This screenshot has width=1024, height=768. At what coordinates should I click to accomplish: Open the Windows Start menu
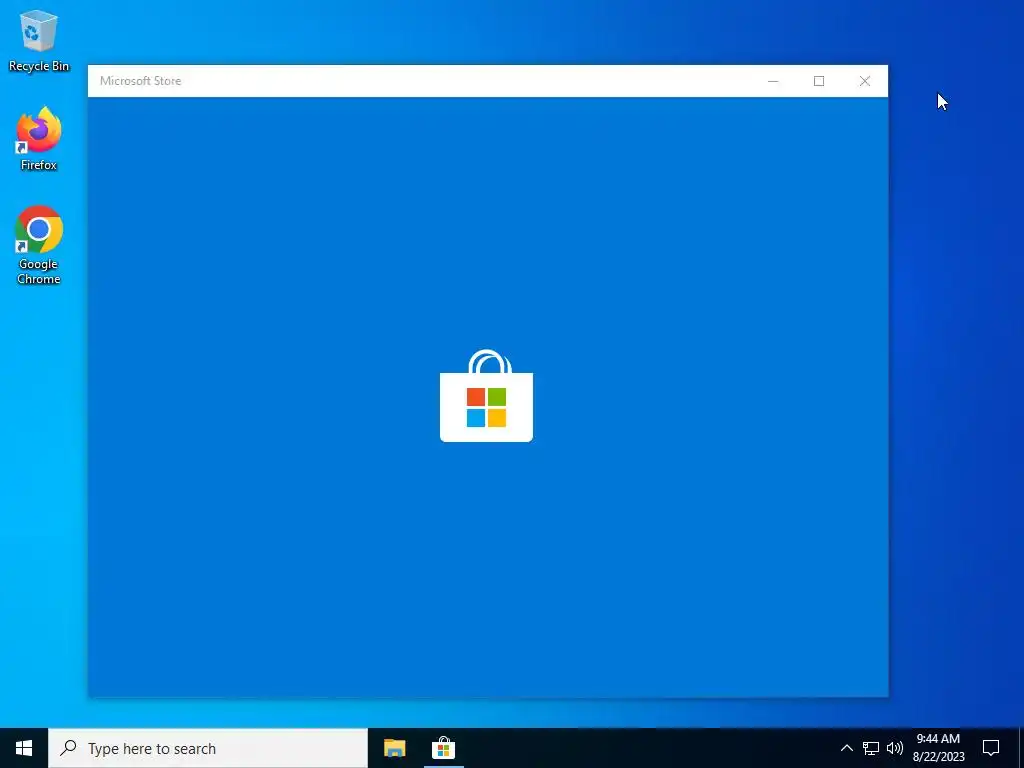coord(24,748)
